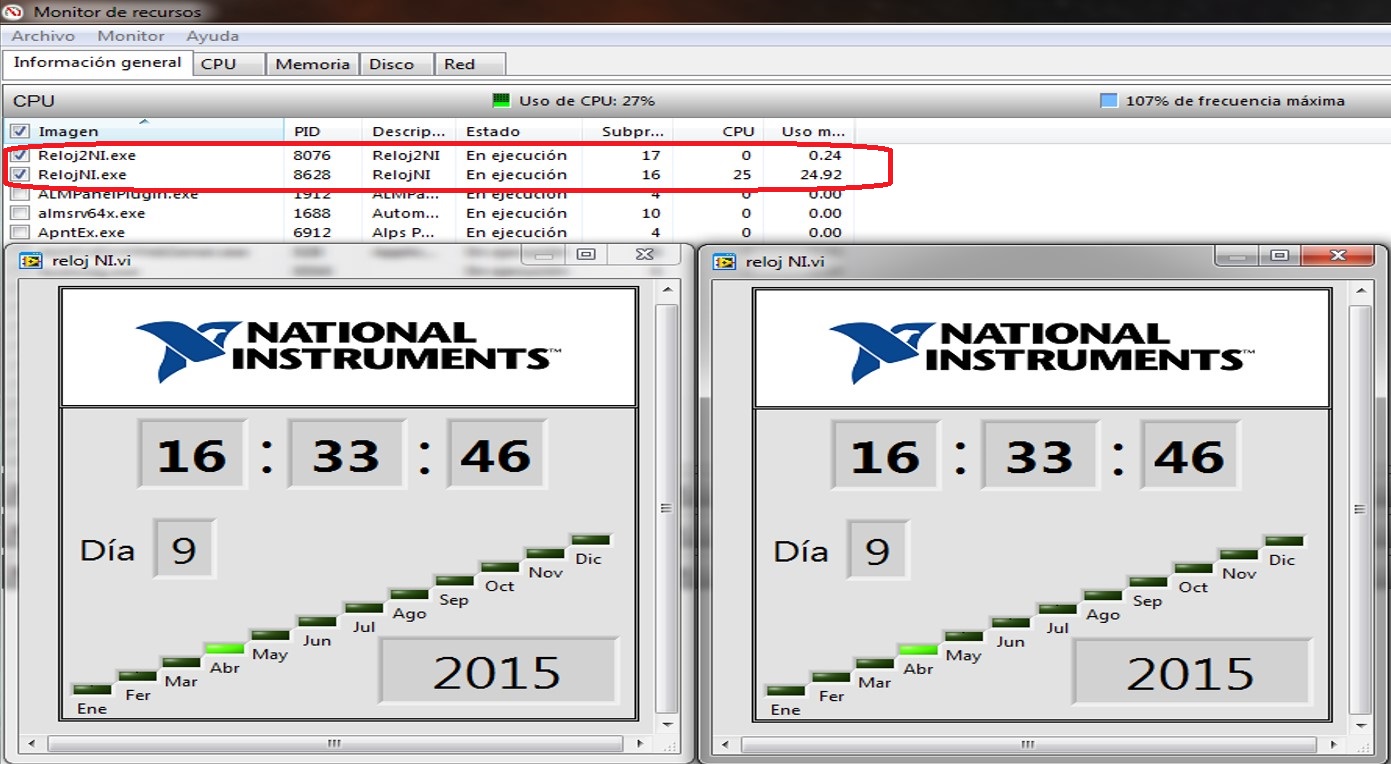Maximize the right reloj NI.vi window
This screenshot has height=764, width=1391.
point(1279,256)
